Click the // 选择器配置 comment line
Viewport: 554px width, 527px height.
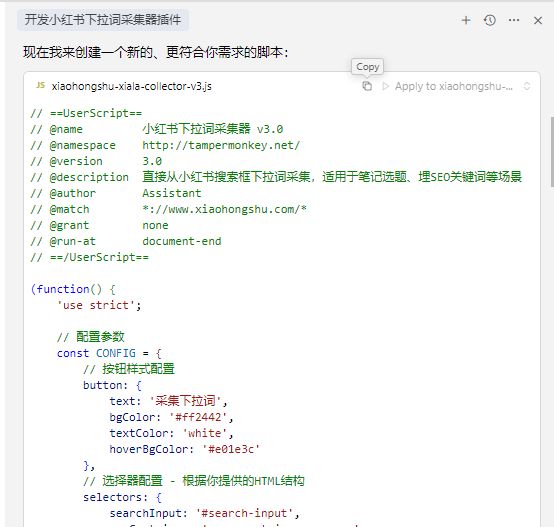[194, 481]
